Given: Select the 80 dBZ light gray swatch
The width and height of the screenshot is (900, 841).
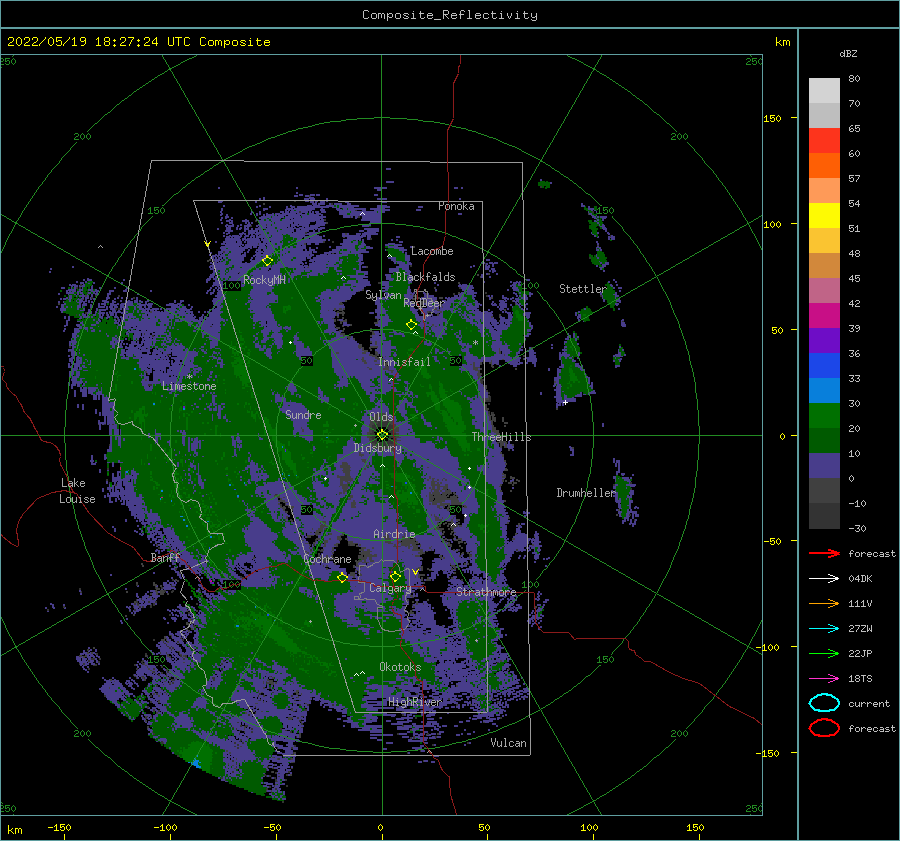Looking at the screenshot, I should coord(824,90).
